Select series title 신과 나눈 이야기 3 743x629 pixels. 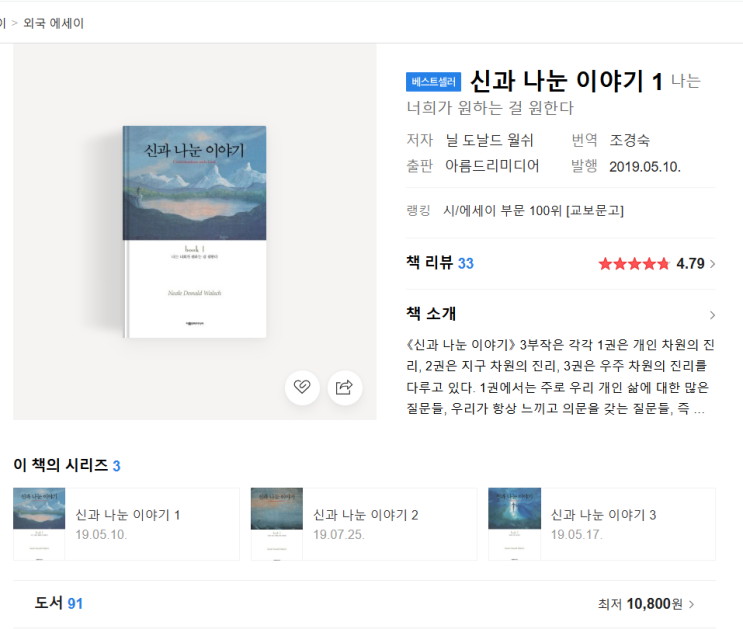603,515
